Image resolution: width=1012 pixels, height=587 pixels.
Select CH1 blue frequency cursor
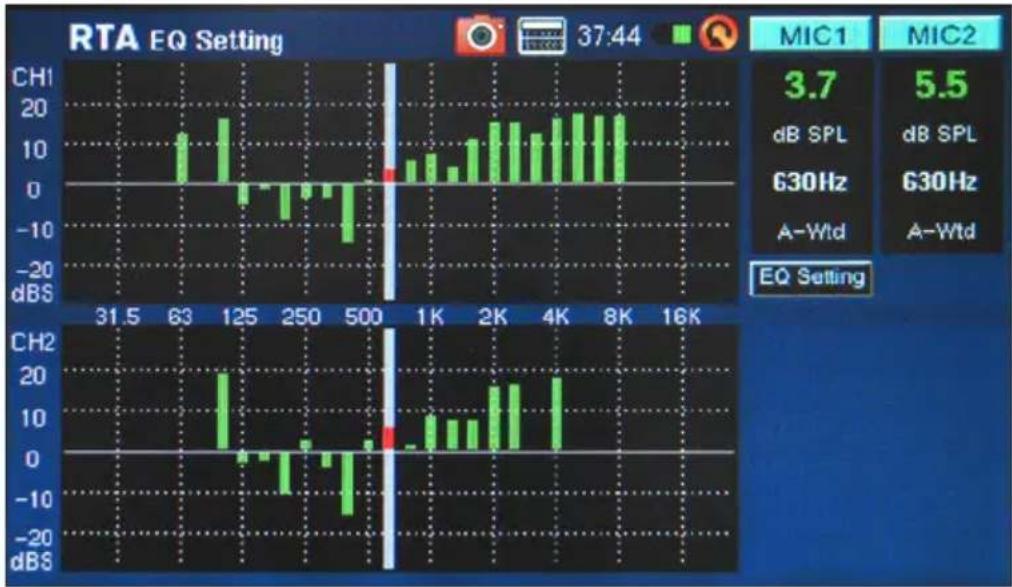point(389,181)
